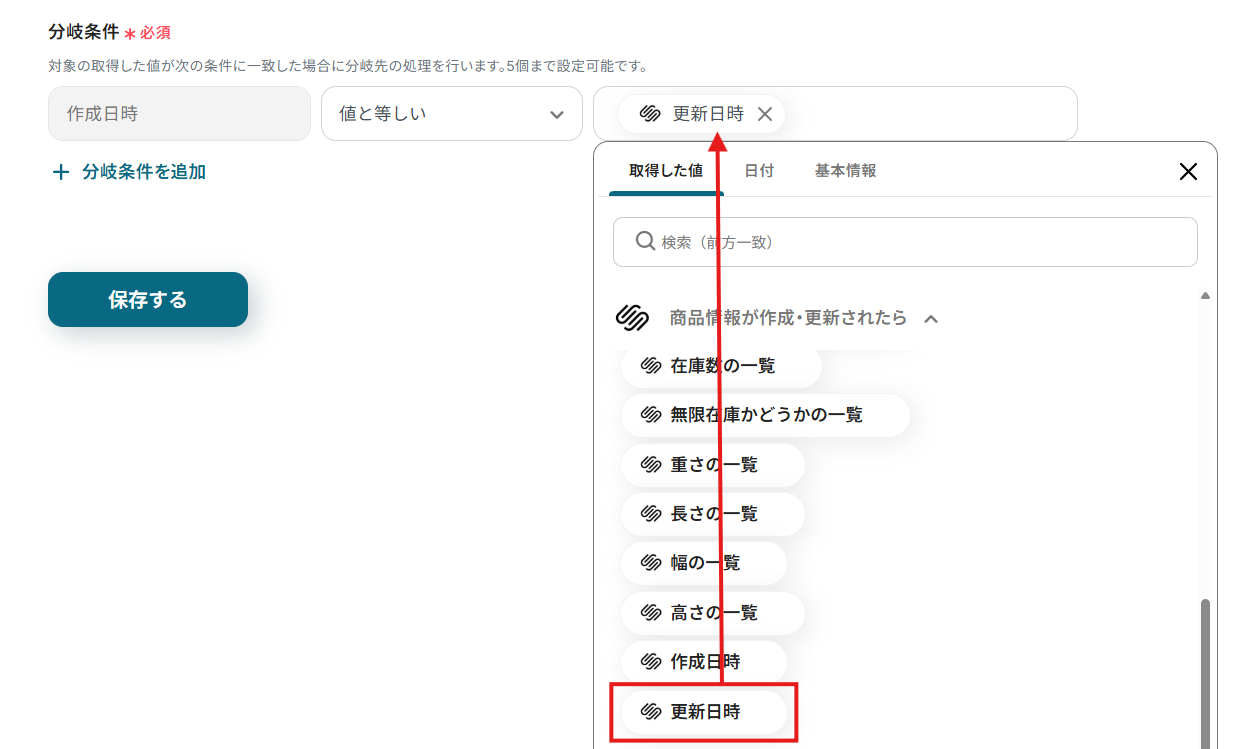Viewport: 1235px width, 749px height.
Task: Switch to the 取得した値 tab
Action: point(666,171)
